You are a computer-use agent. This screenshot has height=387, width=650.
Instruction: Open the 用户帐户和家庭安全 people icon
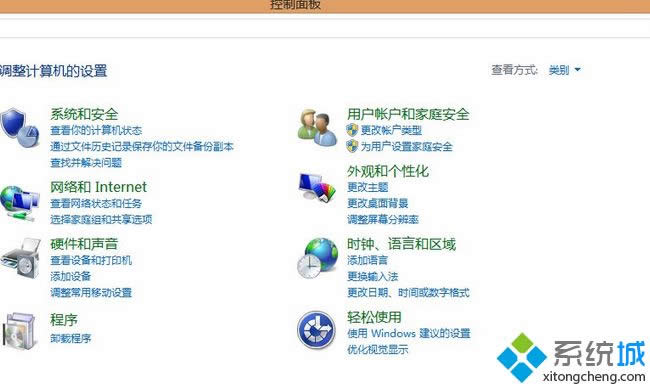(317, 128)
